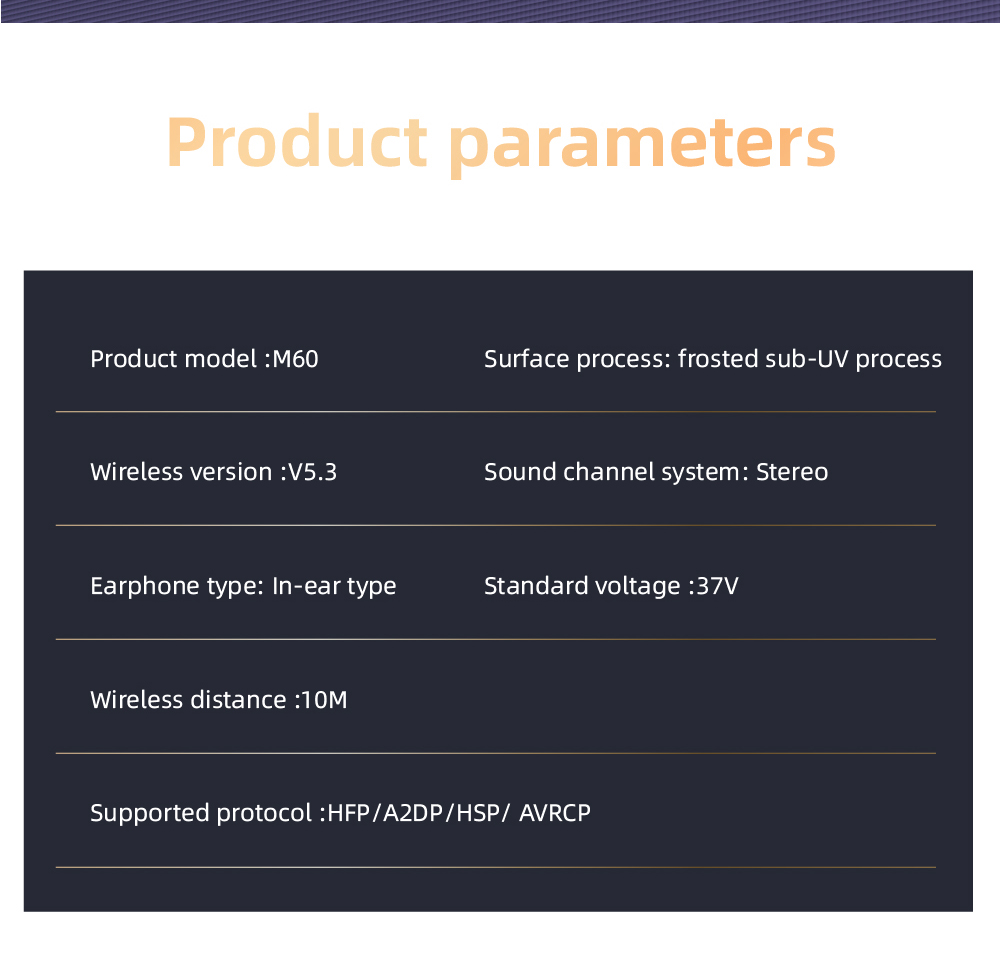Click the 10M distance value

324,700
